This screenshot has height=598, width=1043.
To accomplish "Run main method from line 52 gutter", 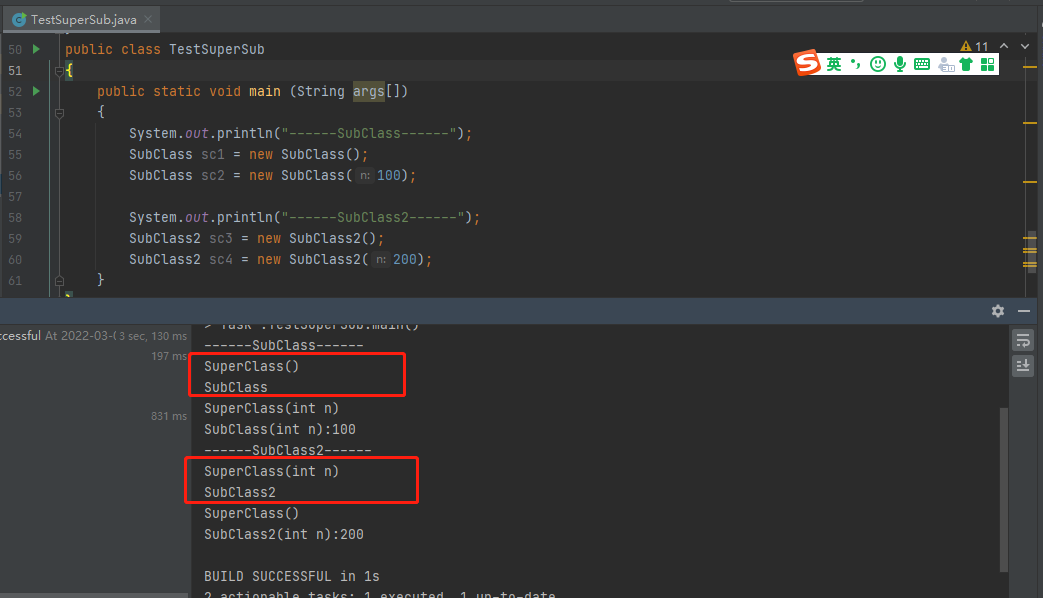I will [x=37, y=91].
